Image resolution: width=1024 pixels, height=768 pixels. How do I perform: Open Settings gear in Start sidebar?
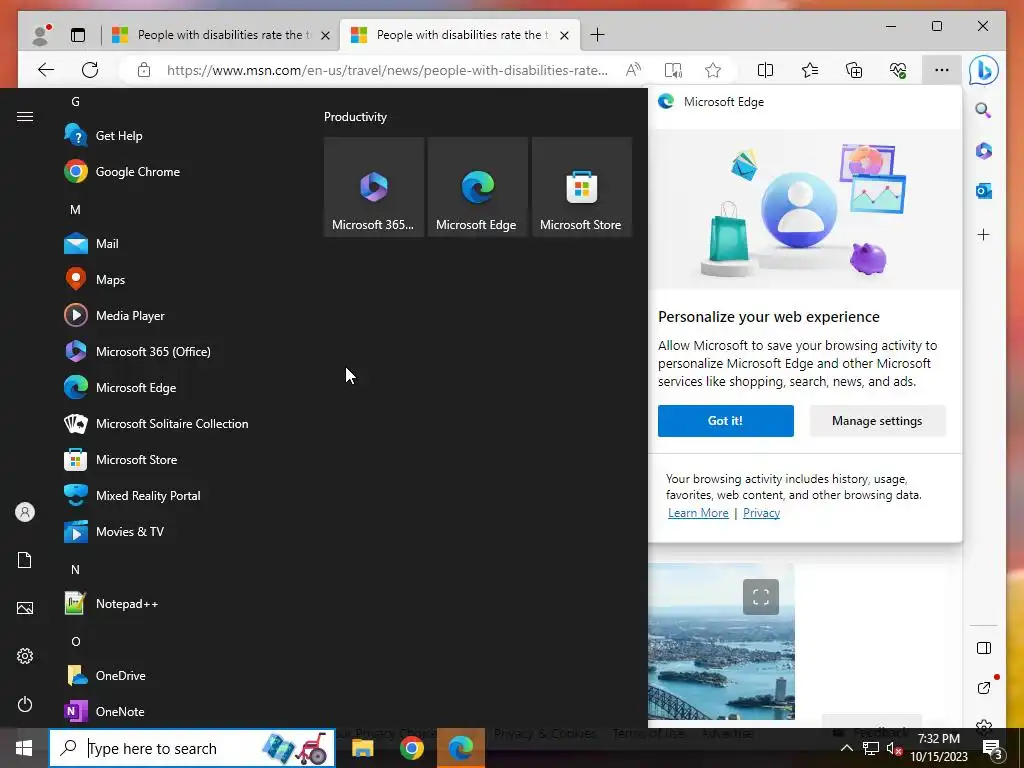click(x=25, y=656)
